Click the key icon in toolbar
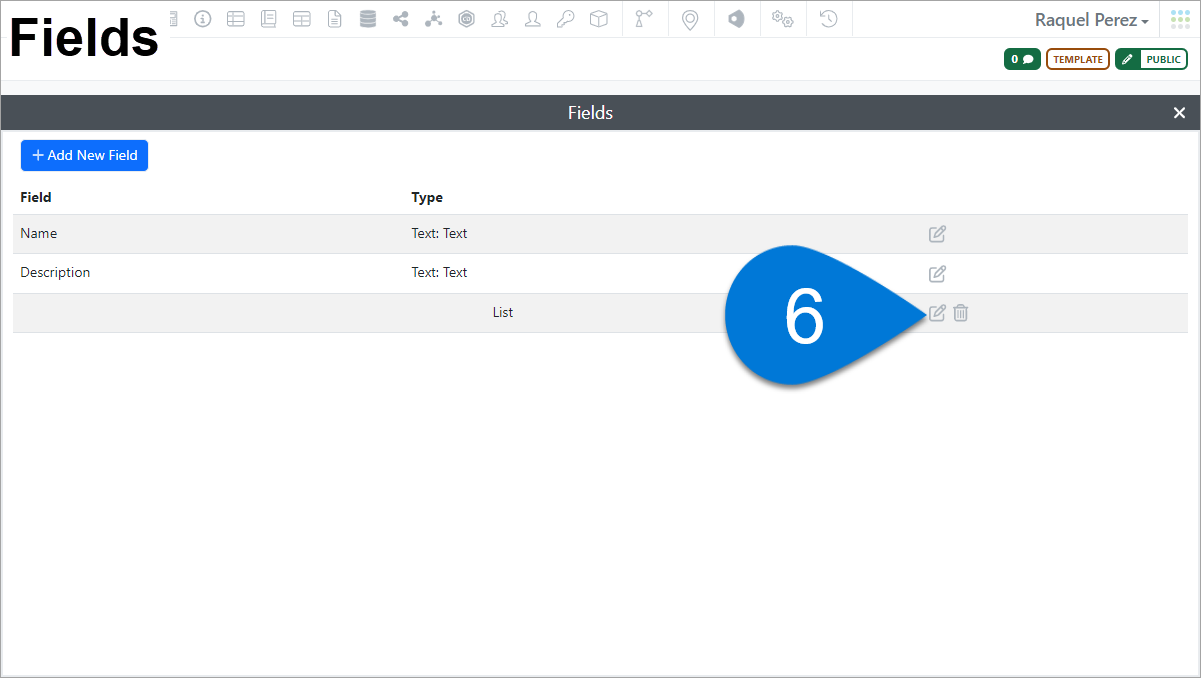Image resolution: width=1201 pixels, height=678 pixels. 566,19
